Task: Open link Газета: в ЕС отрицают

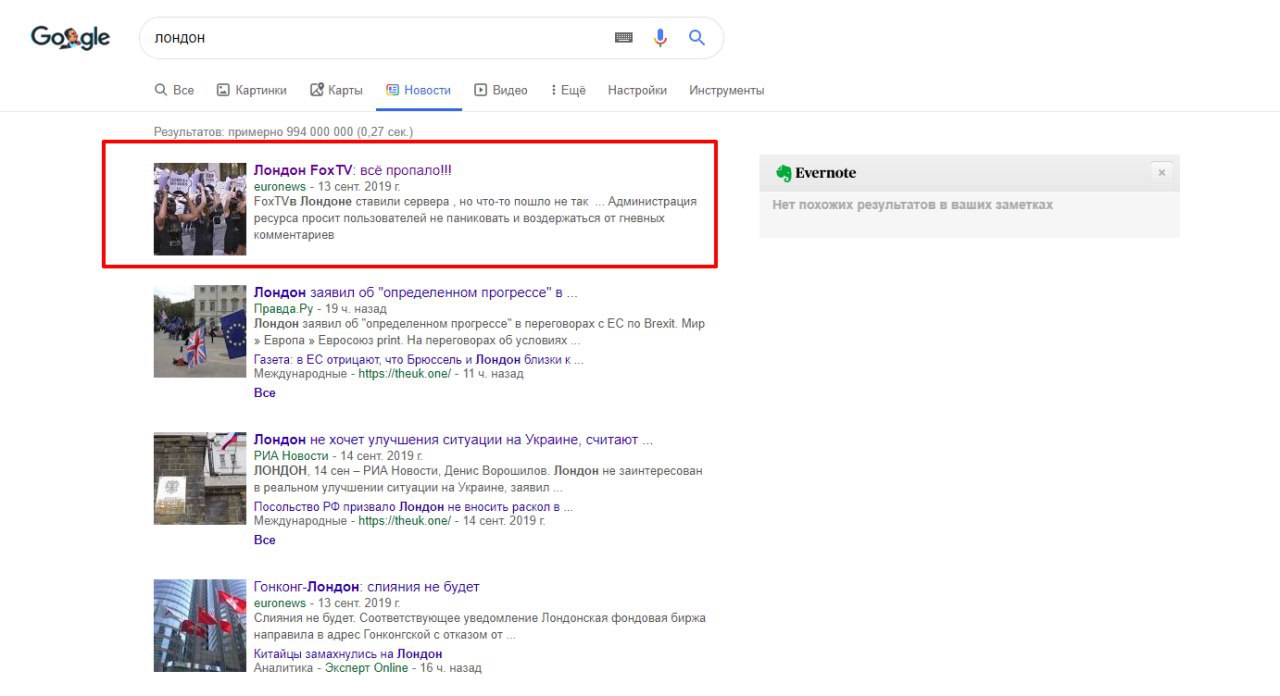Action: pyautogui.click(x=419, y=359)
